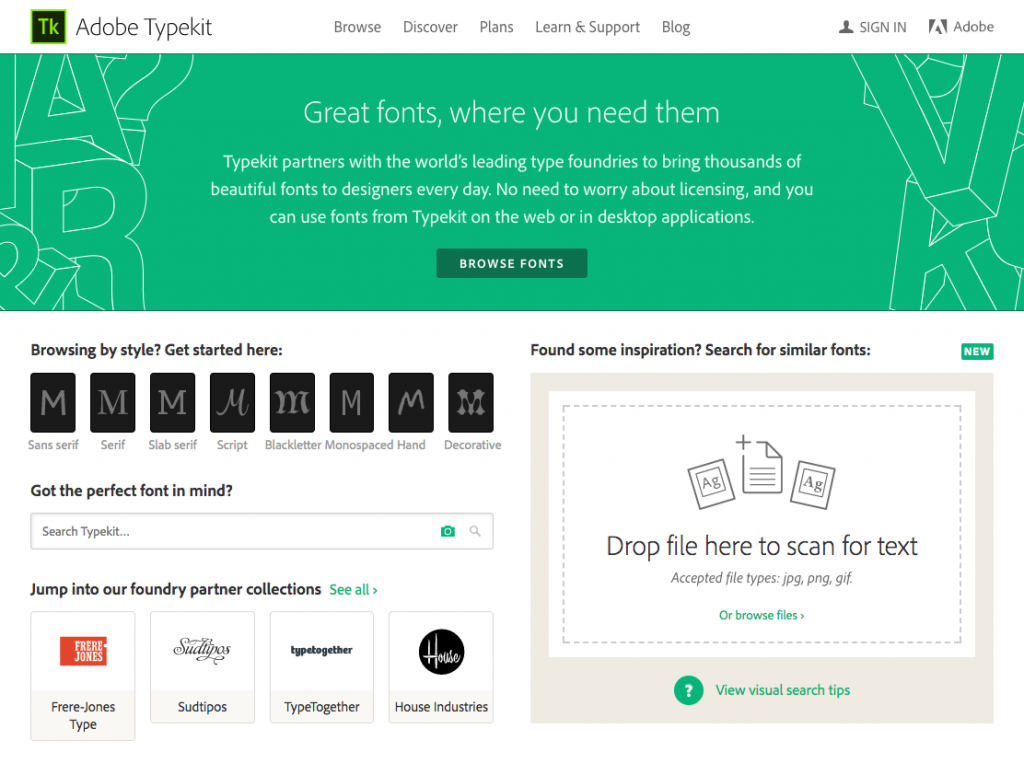Viewport: 1024px width, 775px height.
Task: Click the Adobe Typekit Tk logo
Action: click(x=48, y=27)
